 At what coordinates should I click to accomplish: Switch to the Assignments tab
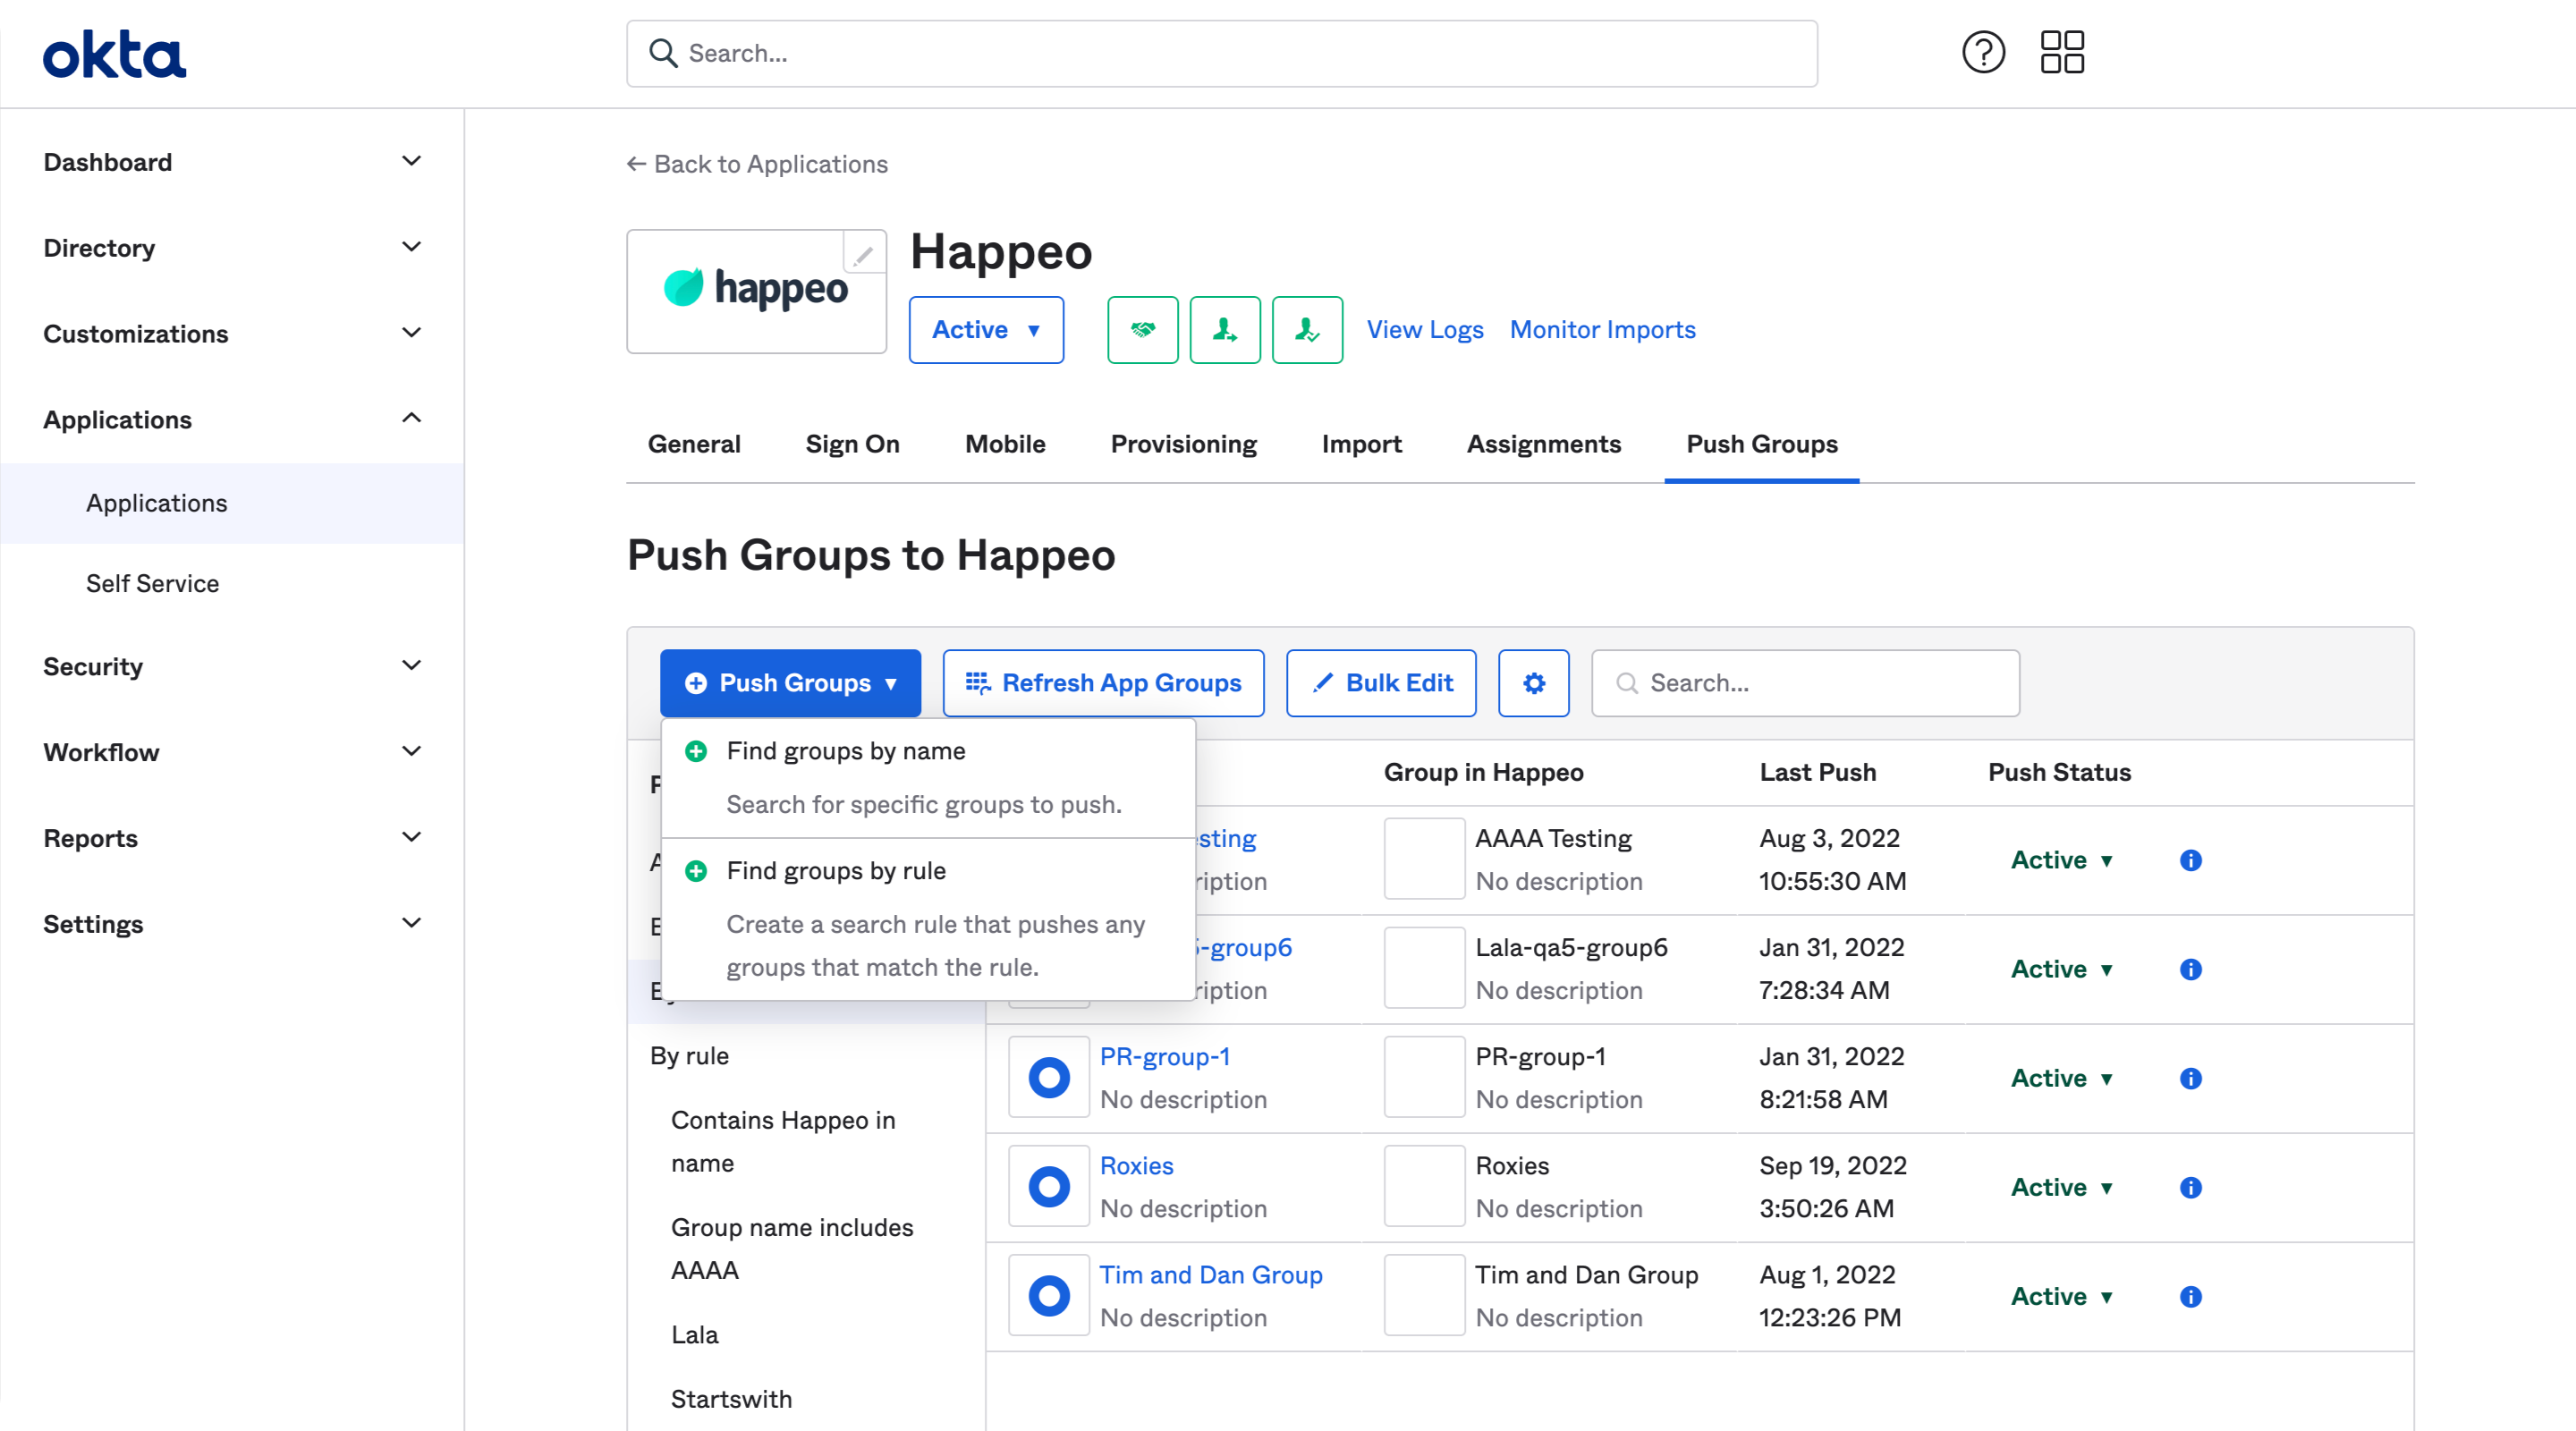pos(1543,444)
